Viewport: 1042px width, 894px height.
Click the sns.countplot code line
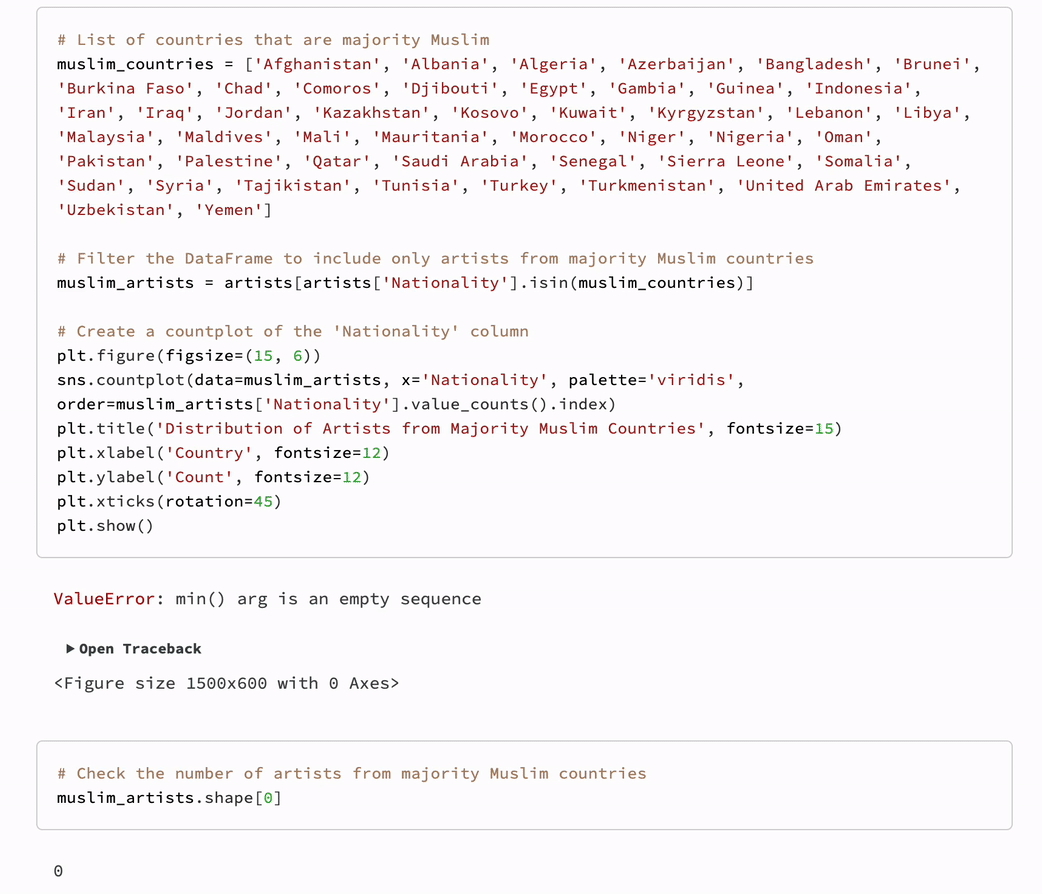point(400,380)
